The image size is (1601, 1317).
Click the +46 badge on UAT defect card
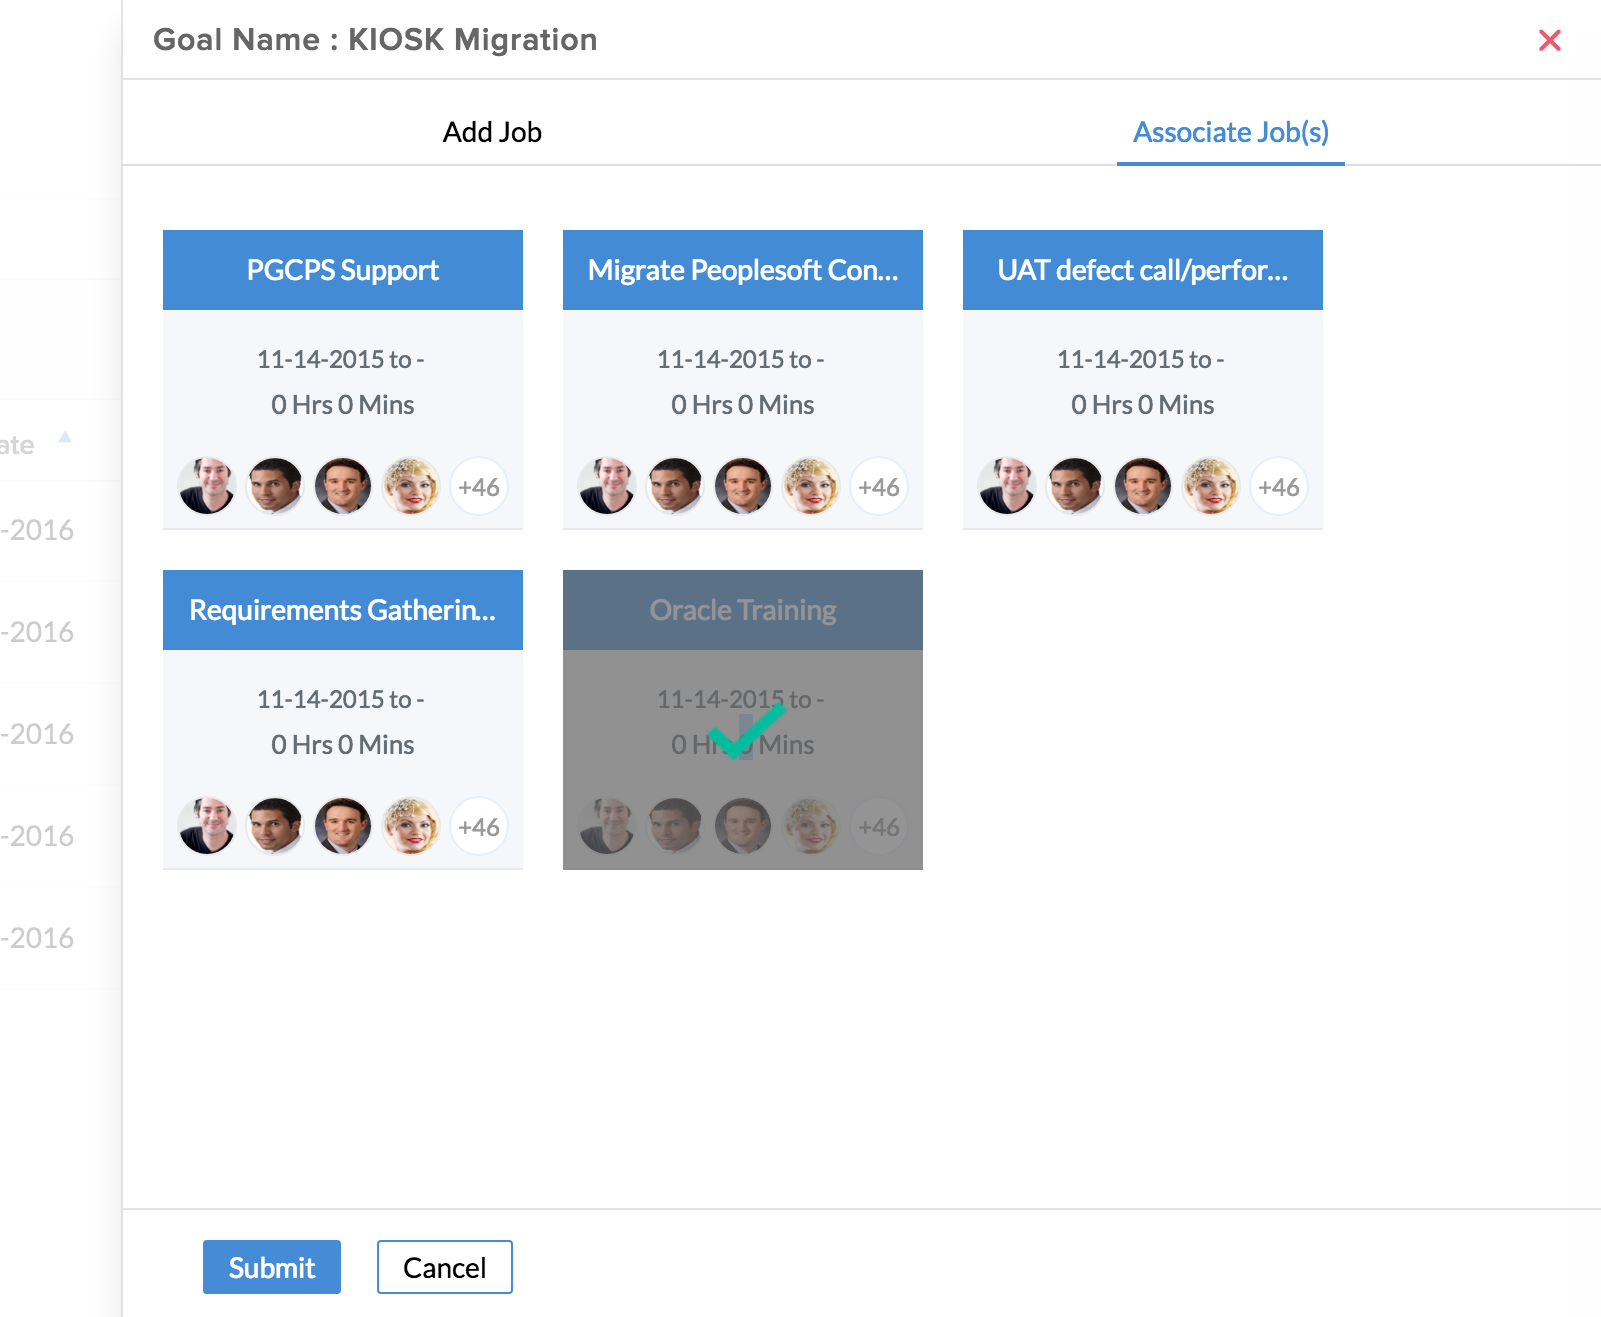[x=1279, y=487]
